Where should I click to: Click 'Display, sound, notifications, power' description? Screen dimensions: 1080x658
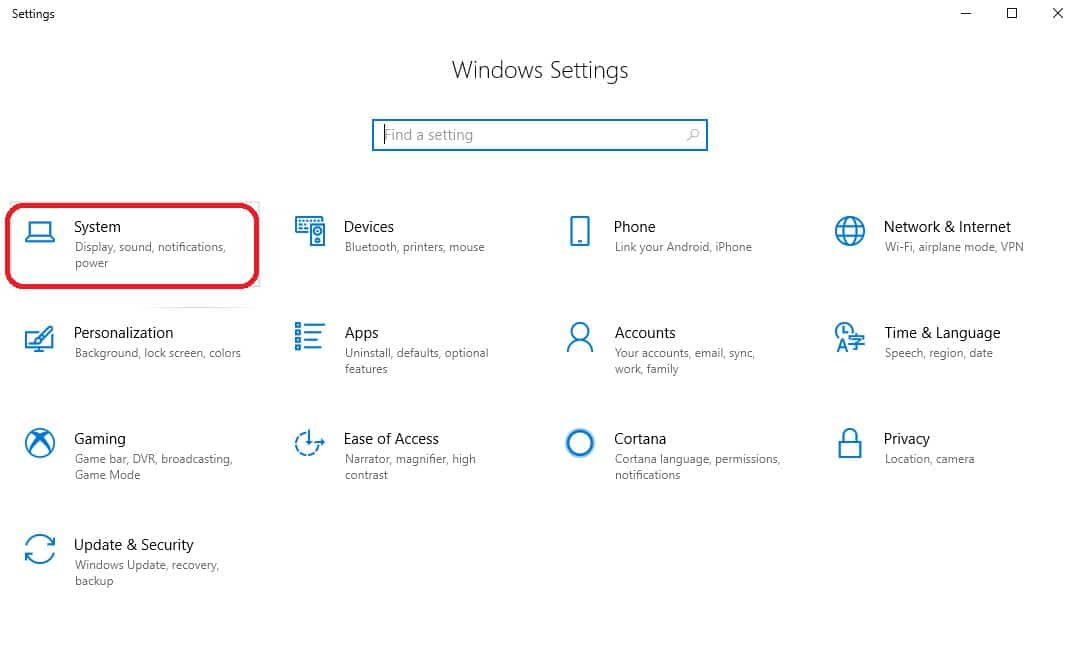click(x=150, y=255)
